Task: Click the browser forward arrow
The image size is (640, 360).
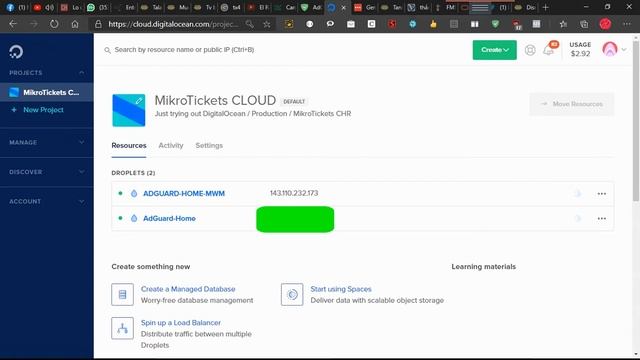Action: [x=33, y=24]
